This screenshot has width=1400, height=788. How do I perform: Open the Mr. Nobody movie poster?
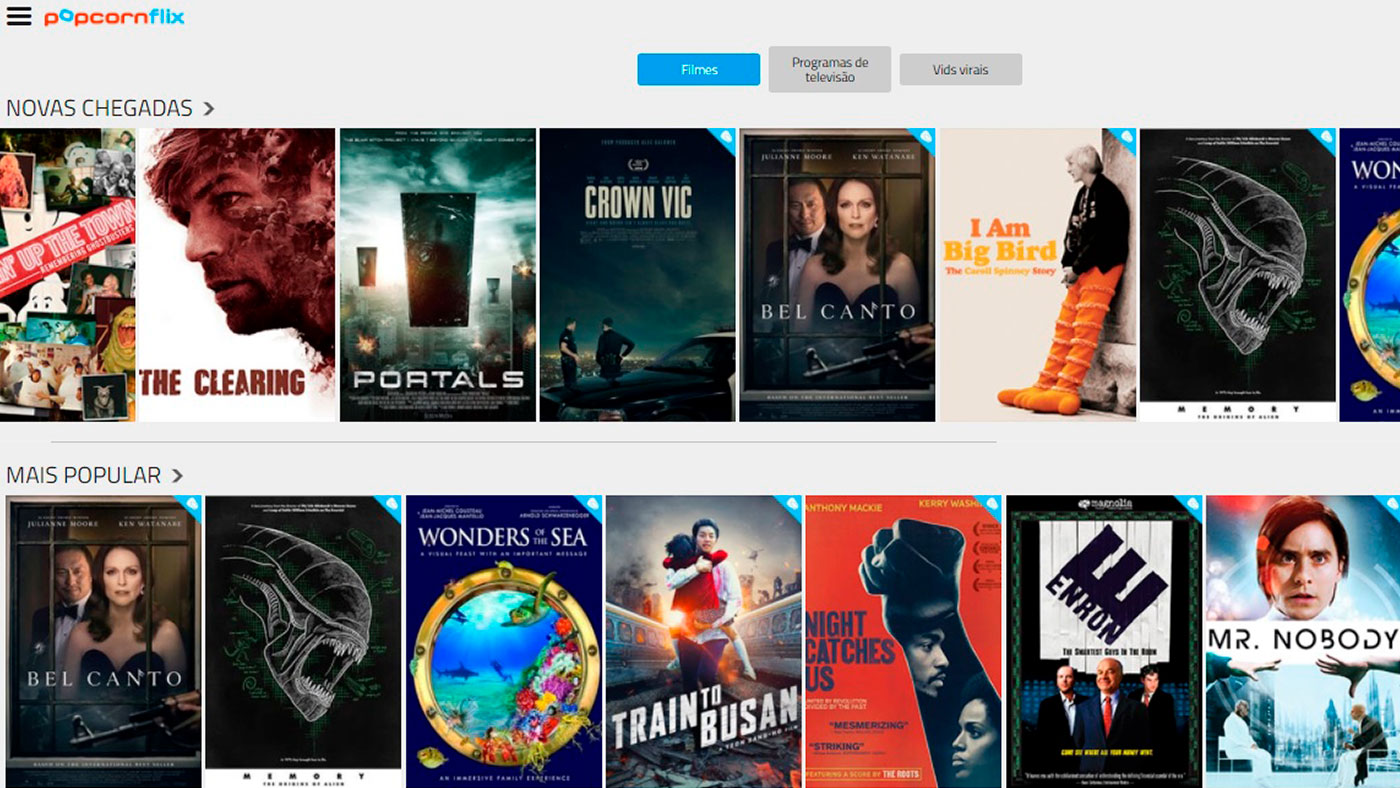(1303, 642)
